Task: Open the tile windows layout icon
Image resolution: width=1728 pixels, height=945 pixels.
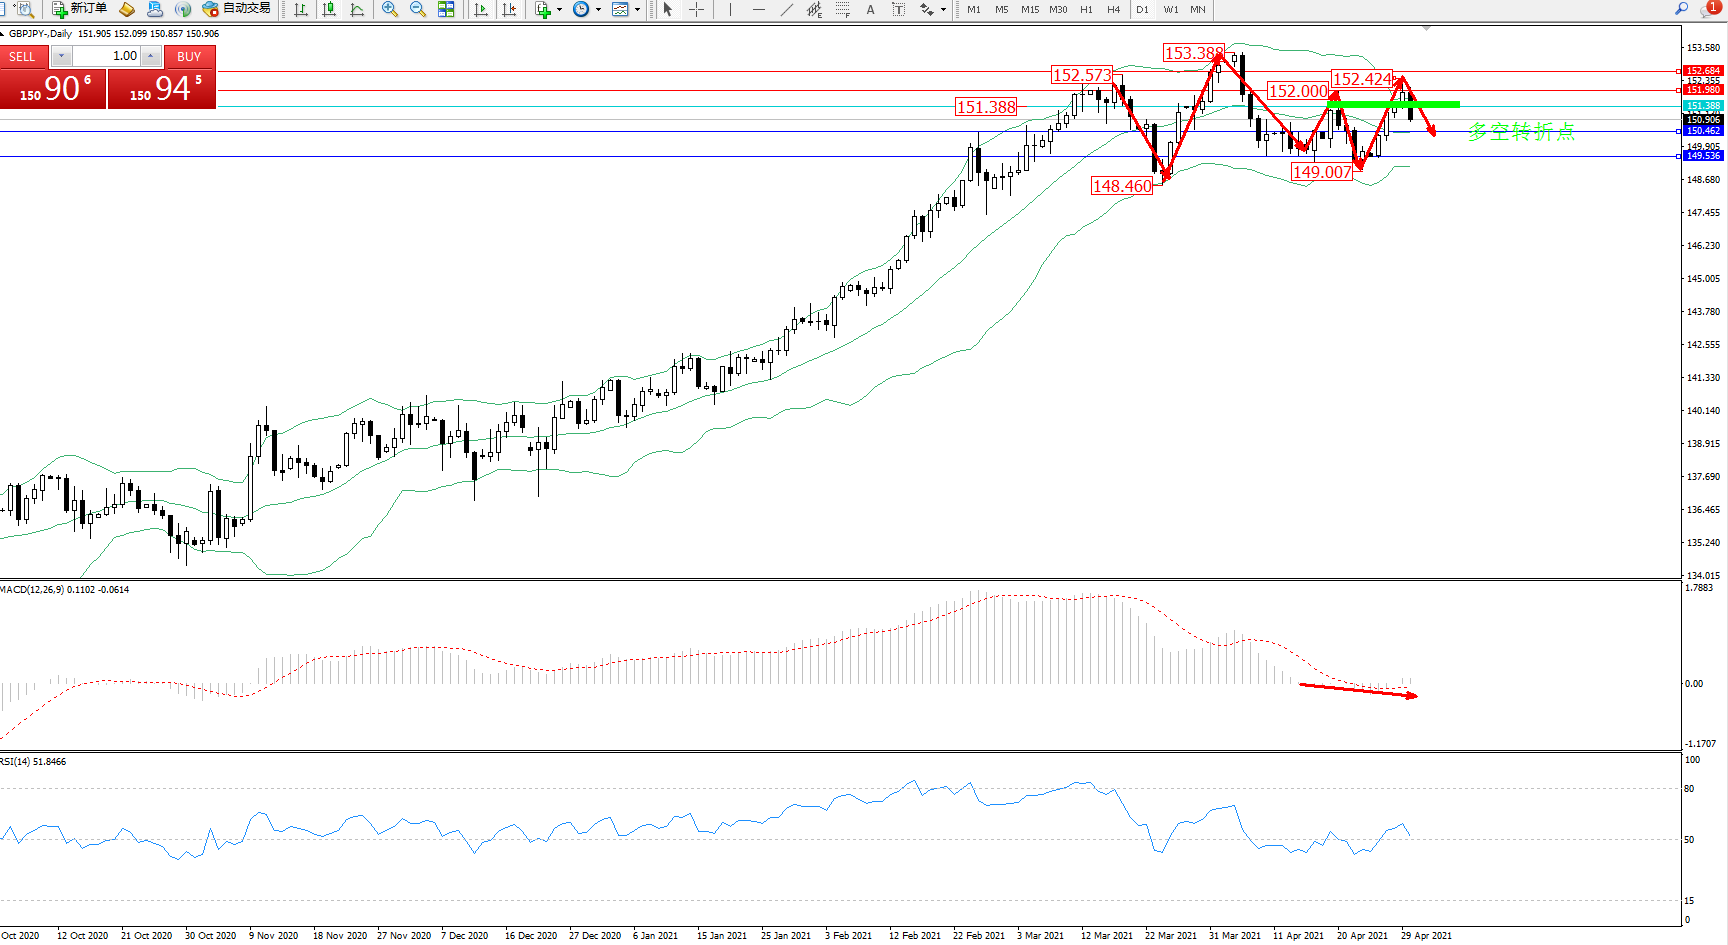Action: point(446,9)
